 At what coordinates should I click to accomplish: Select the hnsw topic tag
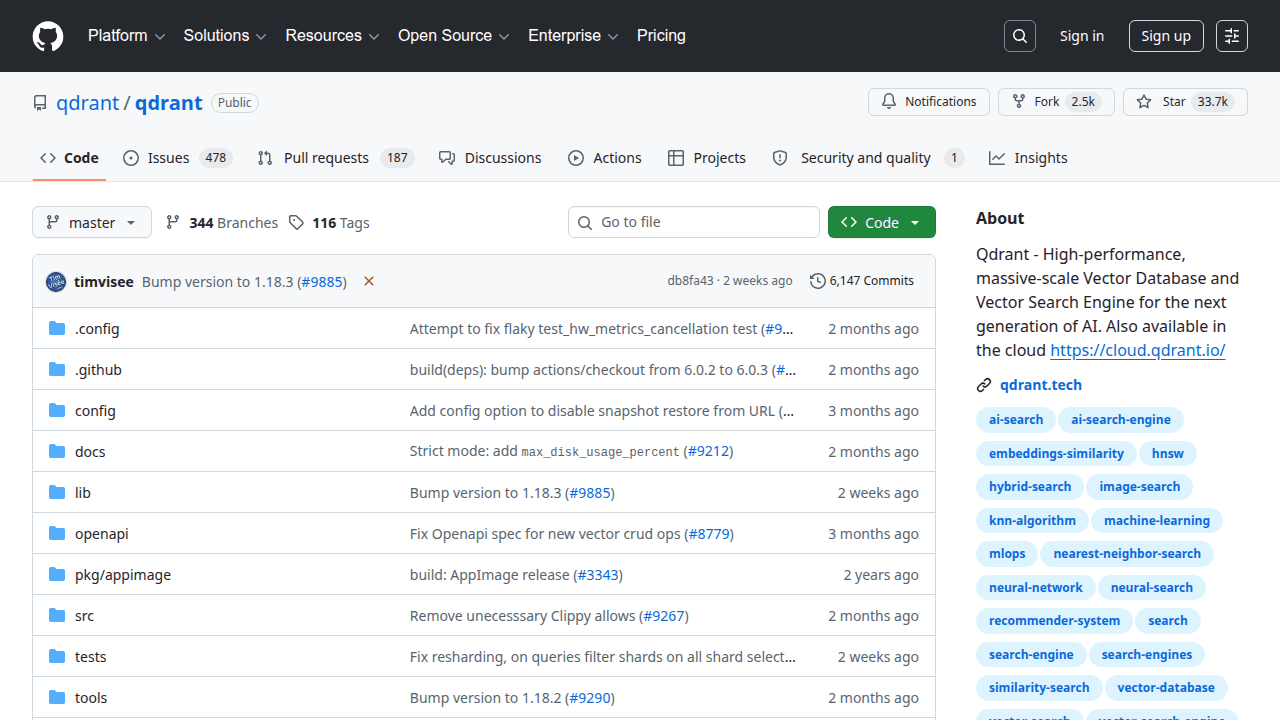coord(1167,454)
